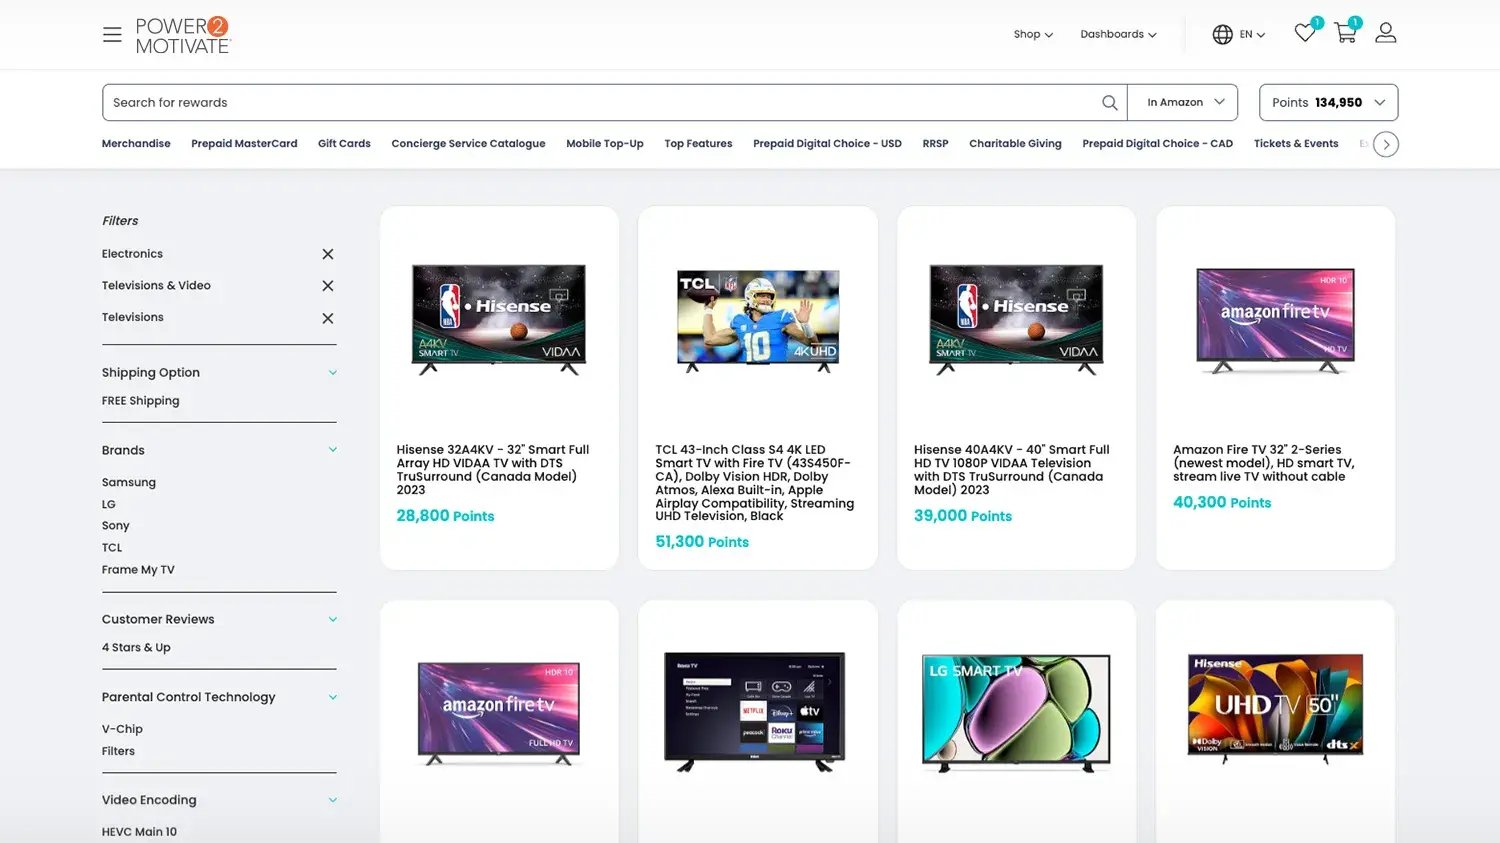Go to Gift Cards category

pos(344,144)
